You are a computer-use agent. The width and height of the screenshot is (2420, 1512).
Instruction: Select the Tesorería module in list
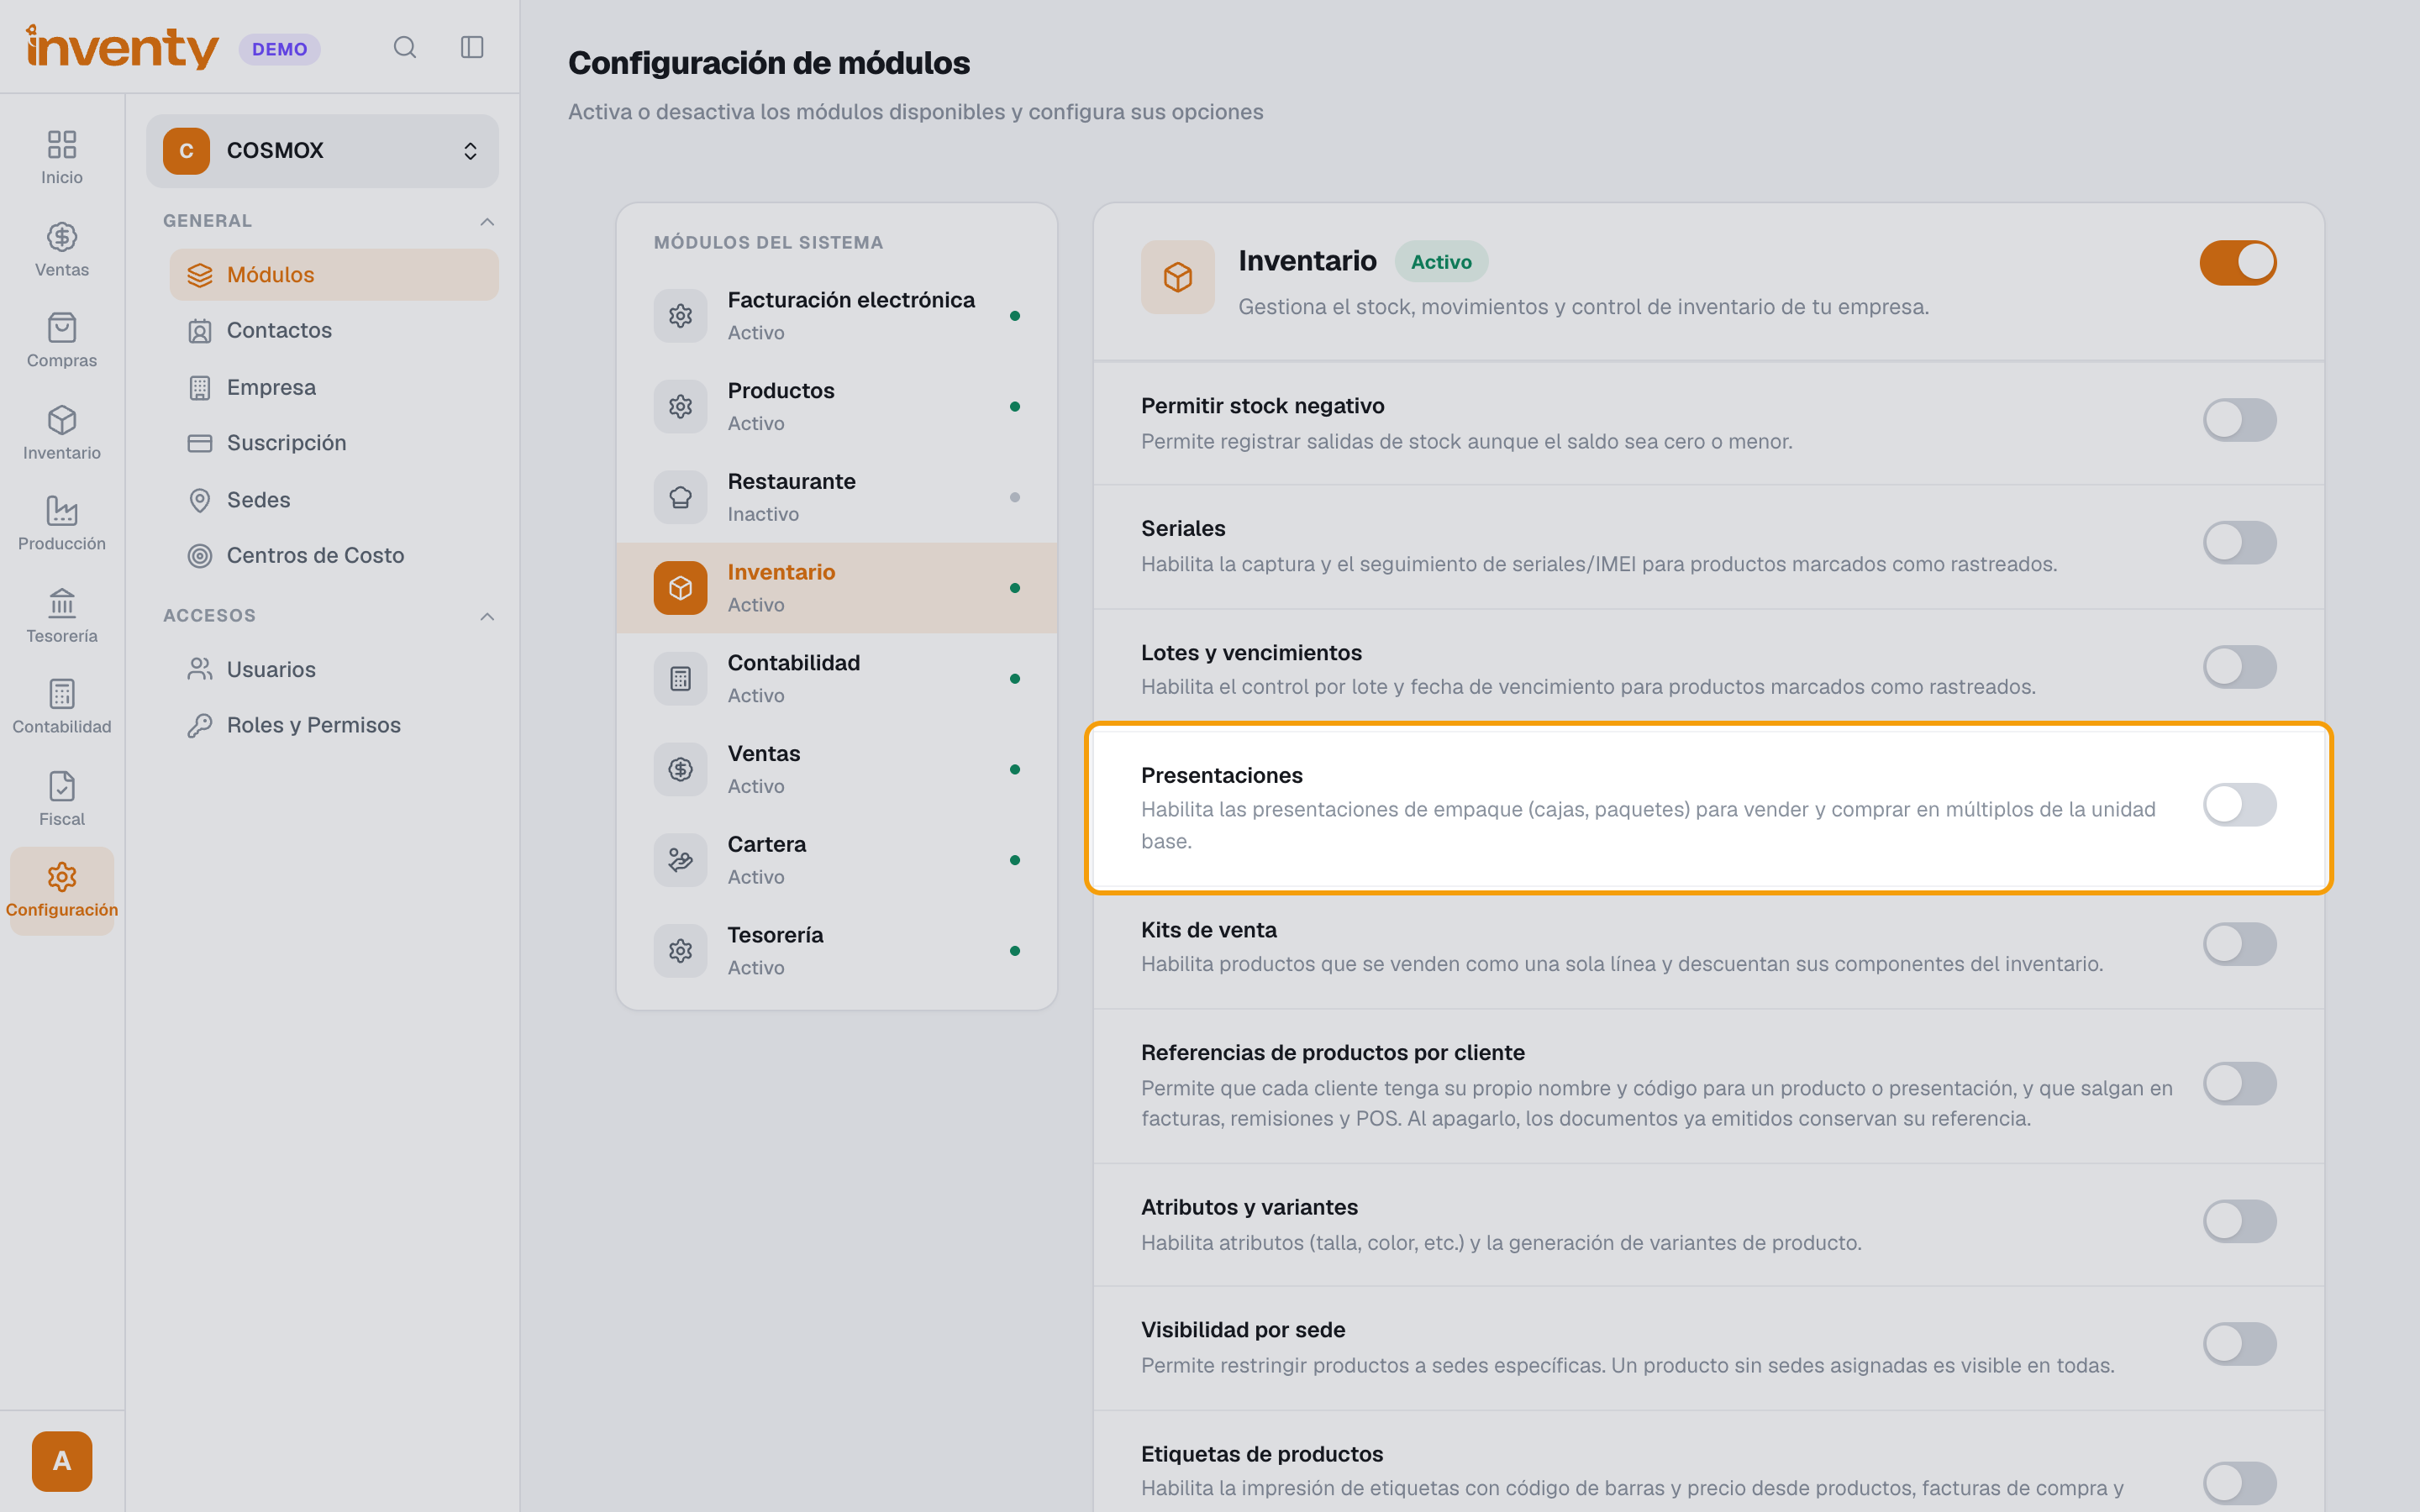(837, 951)
